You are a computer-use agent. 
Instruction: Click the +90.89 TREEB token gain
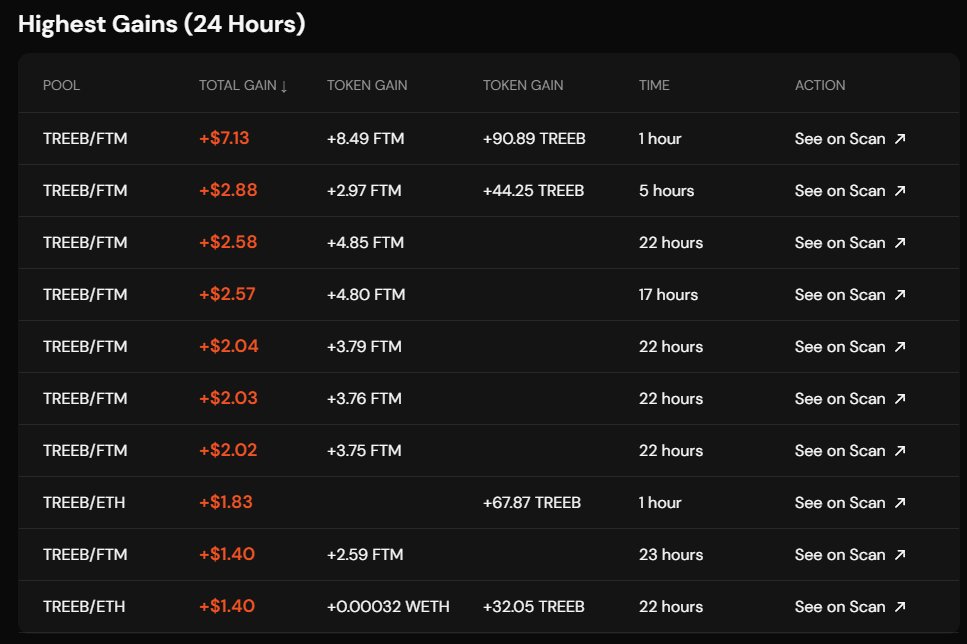(x=534, y=139)
